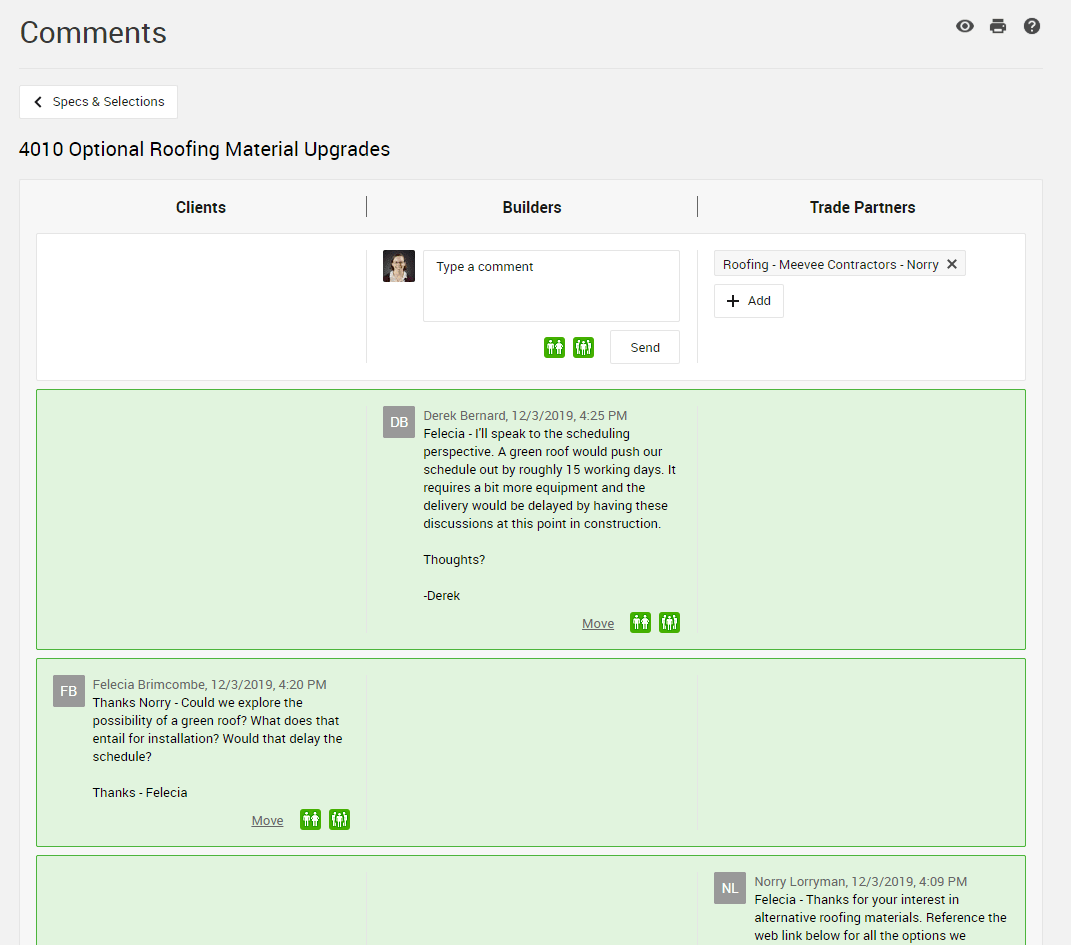The height and width of the screenshot is (945, 1071).
Task: Click in the Type a comment field
Action: click(551, 286)
